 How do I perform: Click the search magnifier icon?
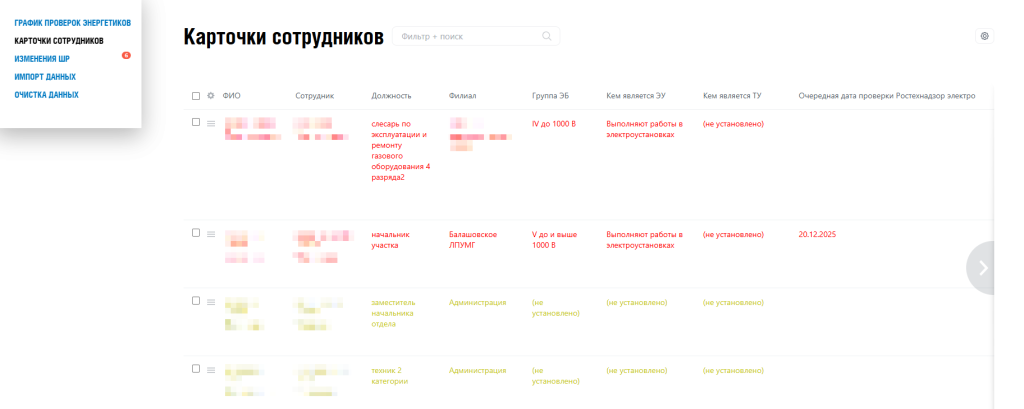coord(547,37)
